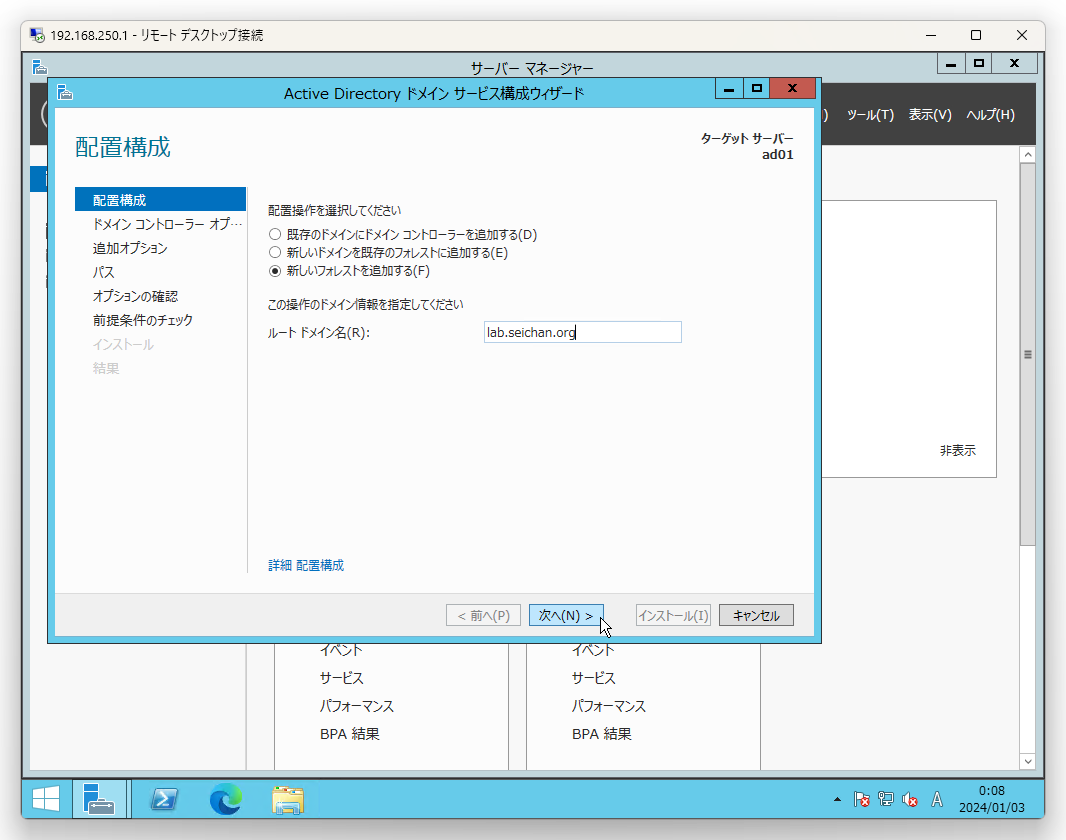Image resolution: width=1066 pixels, height=840 pixels.
Task: Click scroll up arrow in Server Manager scrollbar
Action: point(1028,155)
